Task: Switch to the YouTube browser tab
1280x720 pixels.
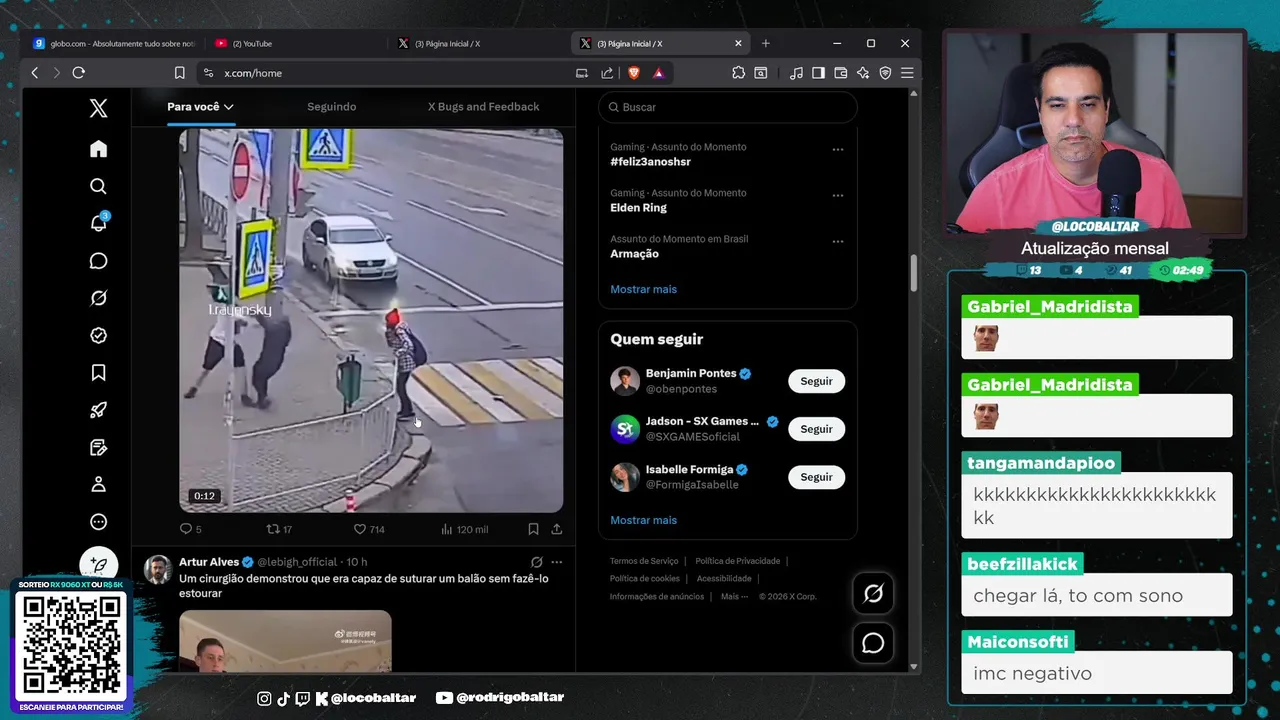Action: coord(296,44)
